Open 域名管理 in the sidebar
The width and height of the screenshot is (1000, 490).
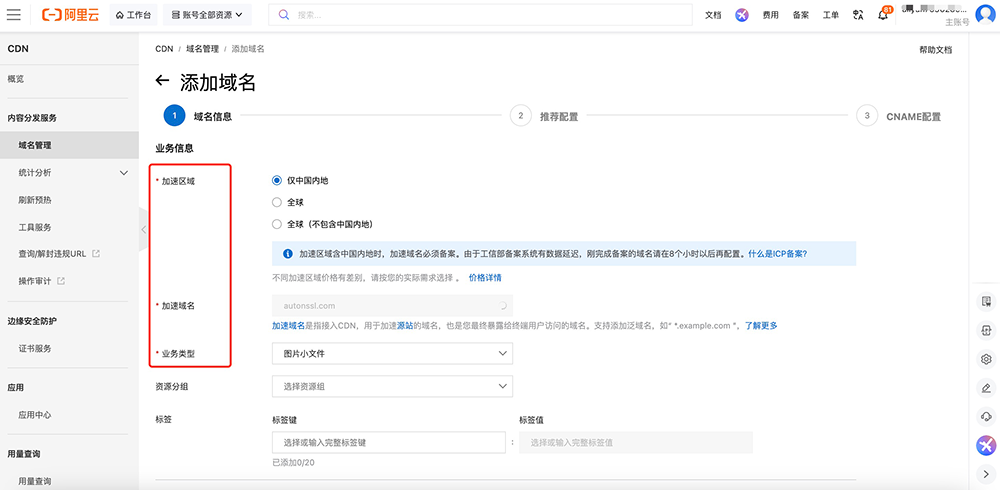click(35, 145)
